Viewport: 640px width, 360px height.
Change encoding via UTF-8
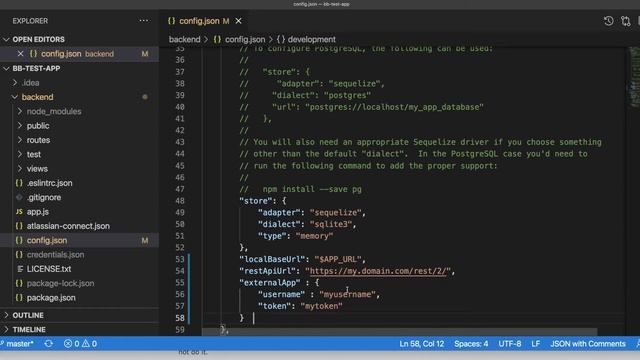(x=509, y=344)
